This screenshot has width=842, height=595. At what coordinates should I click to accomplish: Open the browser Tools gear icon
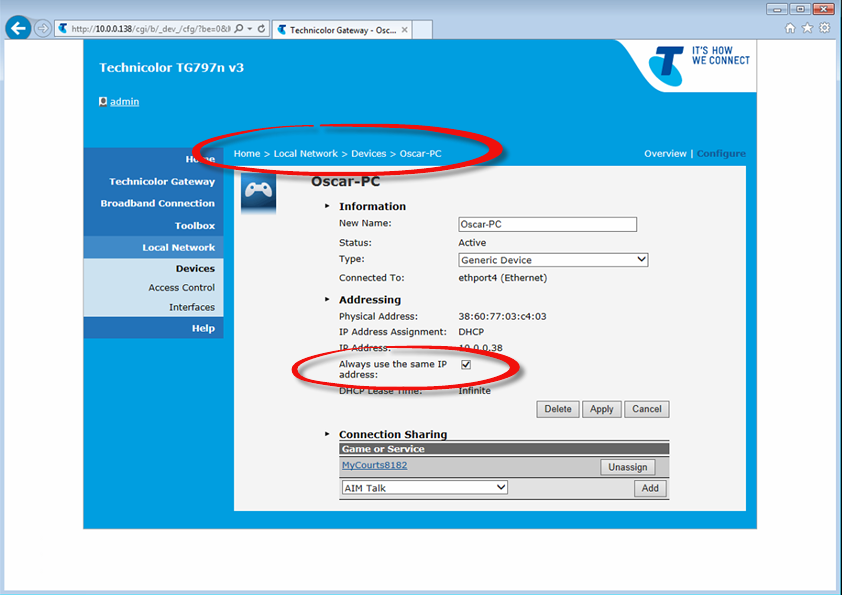coord(824,28)
